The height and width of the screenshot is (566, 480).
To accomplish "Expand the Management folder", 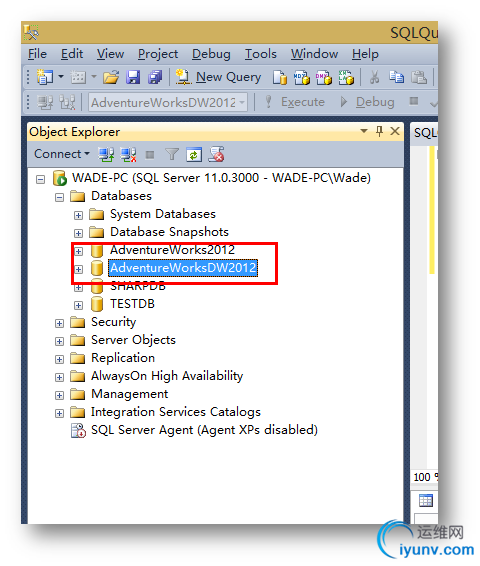I will (x=59, y=396).
